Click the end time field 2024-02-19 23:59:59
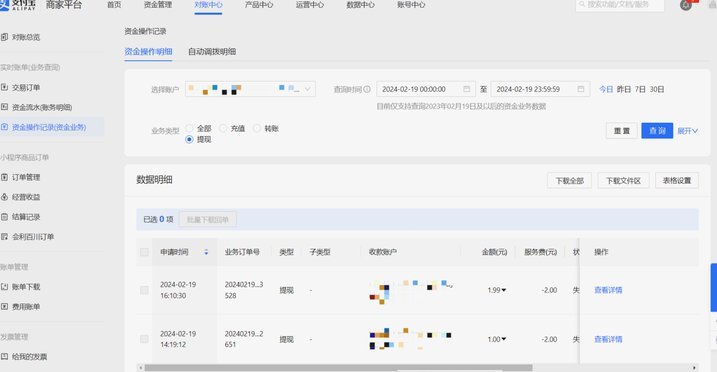717x372 pixels. pos(540,89)
